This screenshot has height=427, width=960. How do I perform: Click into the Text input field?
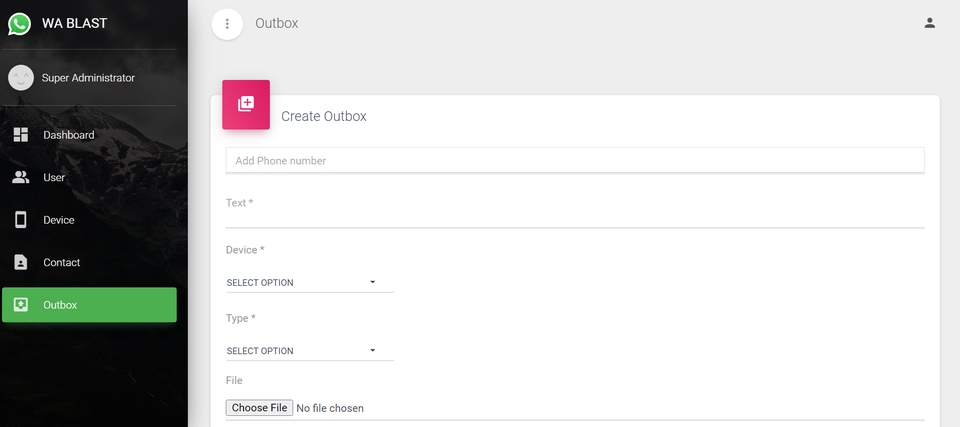[x=575, y=216]
